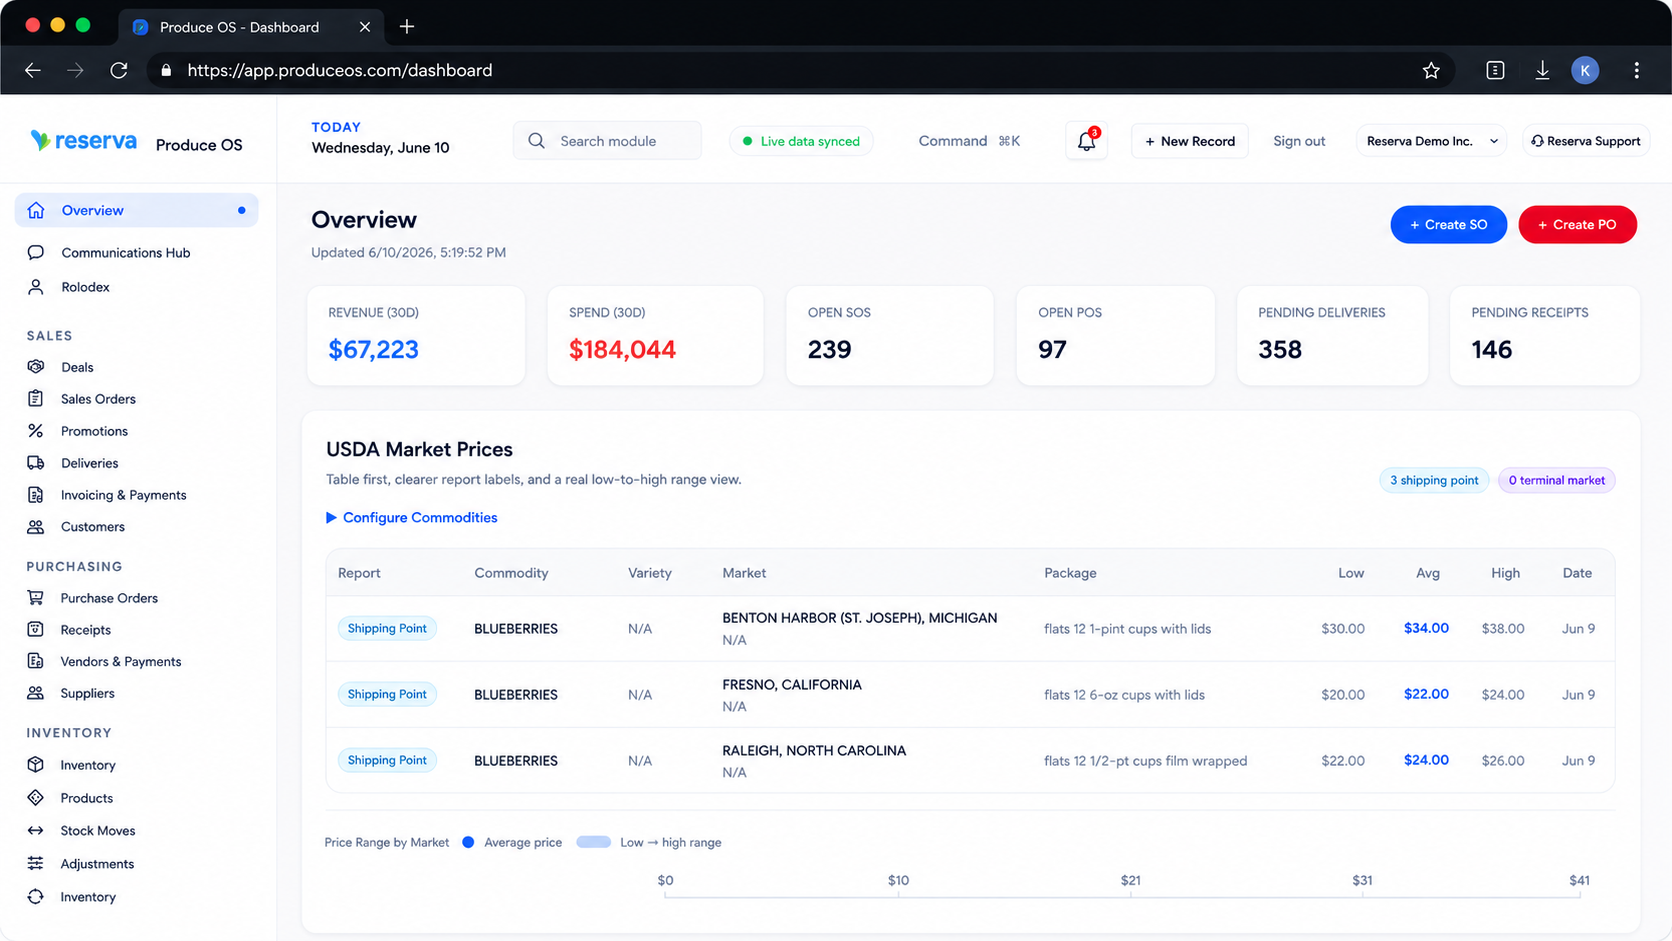Reload the page in browser

pos(119,70)
